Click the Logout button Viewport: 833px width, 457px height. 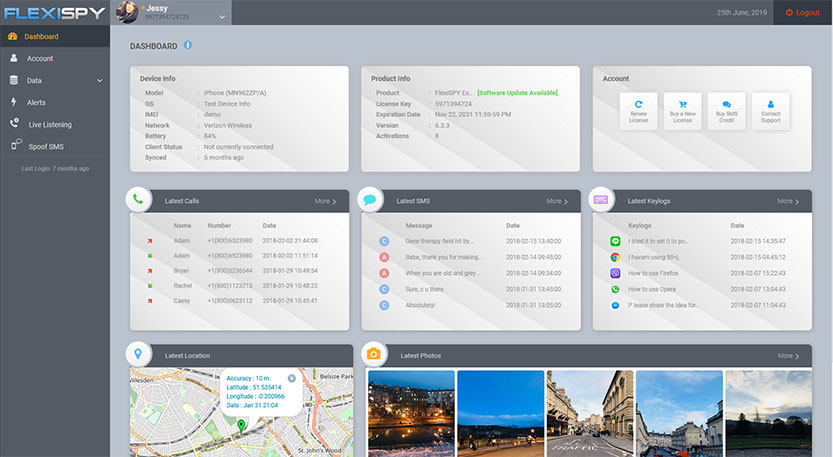(803, 12)
